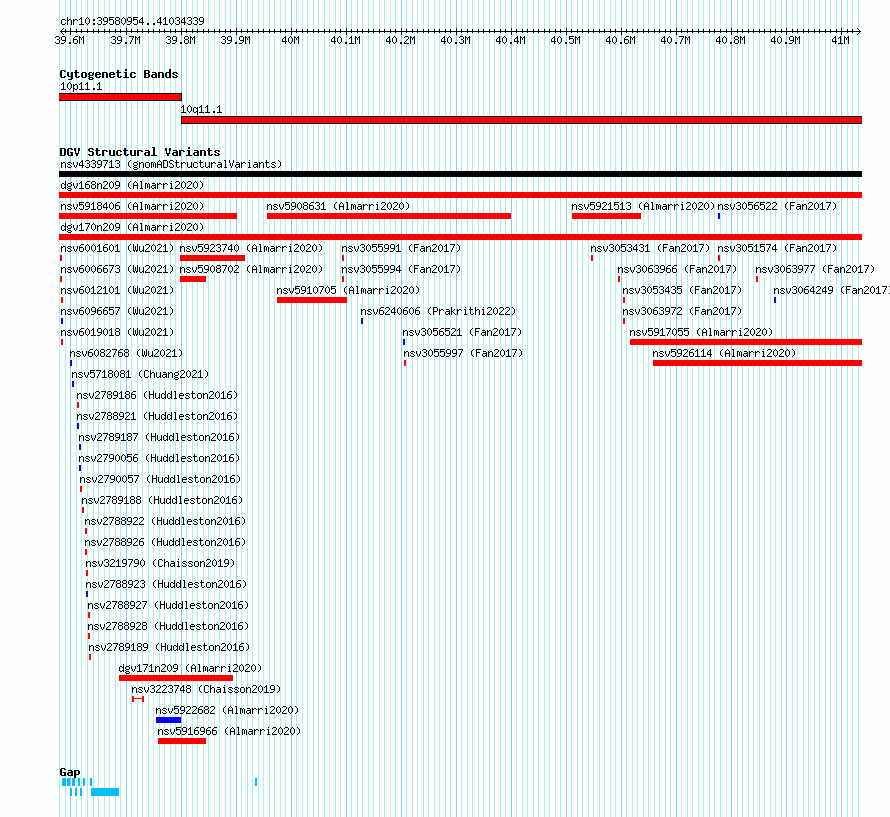
Task: Select nsv2789187 (Huddleston2016) label
Action: (x=159, y=437)
